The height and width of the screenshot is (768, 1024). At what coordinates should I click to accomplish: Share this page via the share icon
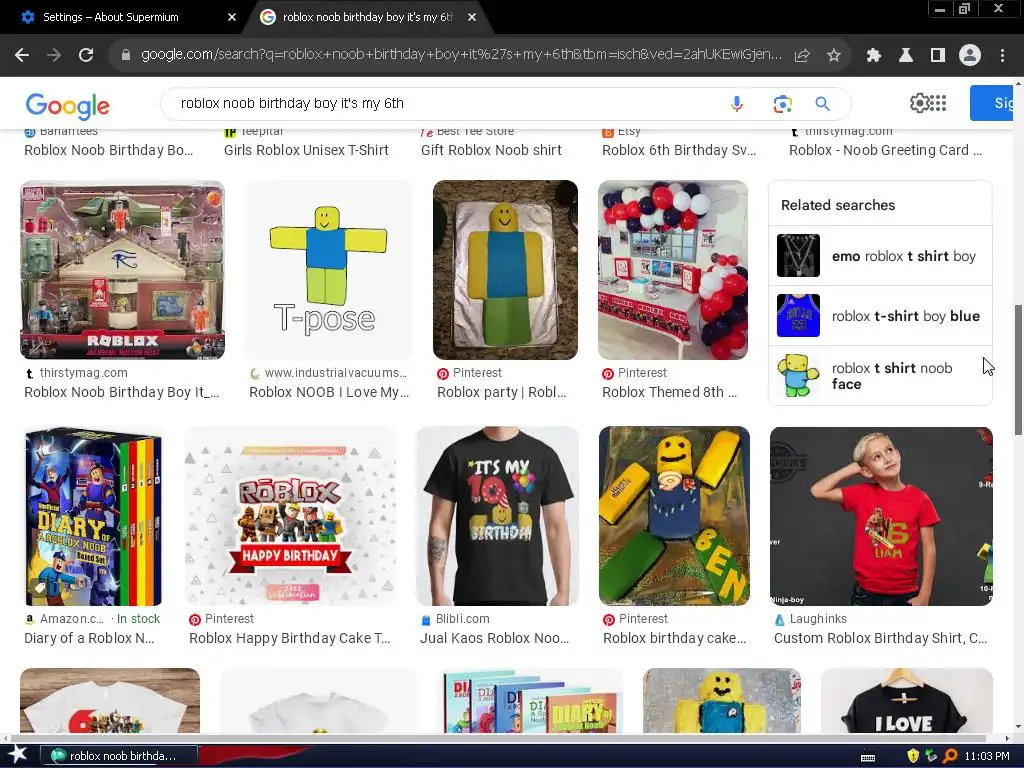[x=802, y=56]
